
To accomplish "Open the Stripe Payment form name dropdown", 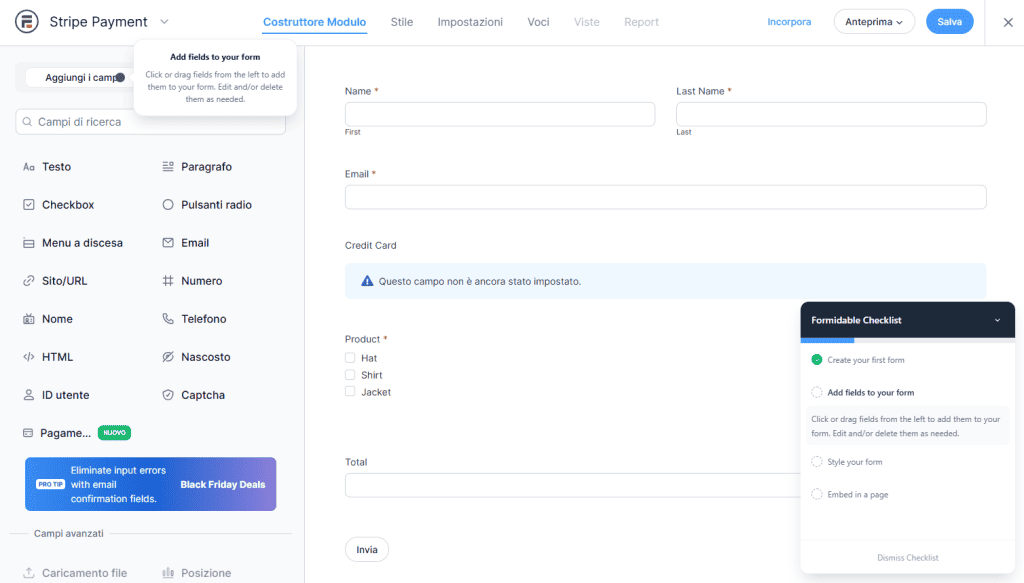I will (x=164, y=22).
